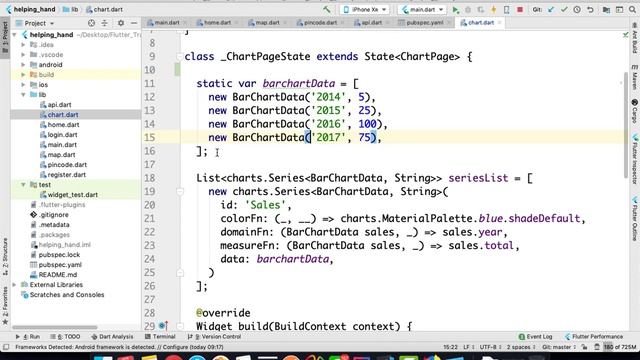Click Run with Coverage icon
Screen dimensions: 640x360
[481, 9]
